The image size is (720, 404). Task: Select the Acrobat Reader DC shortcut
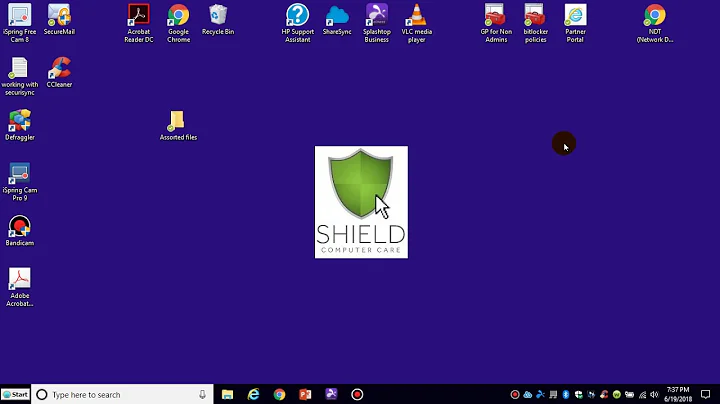(139, 23)
